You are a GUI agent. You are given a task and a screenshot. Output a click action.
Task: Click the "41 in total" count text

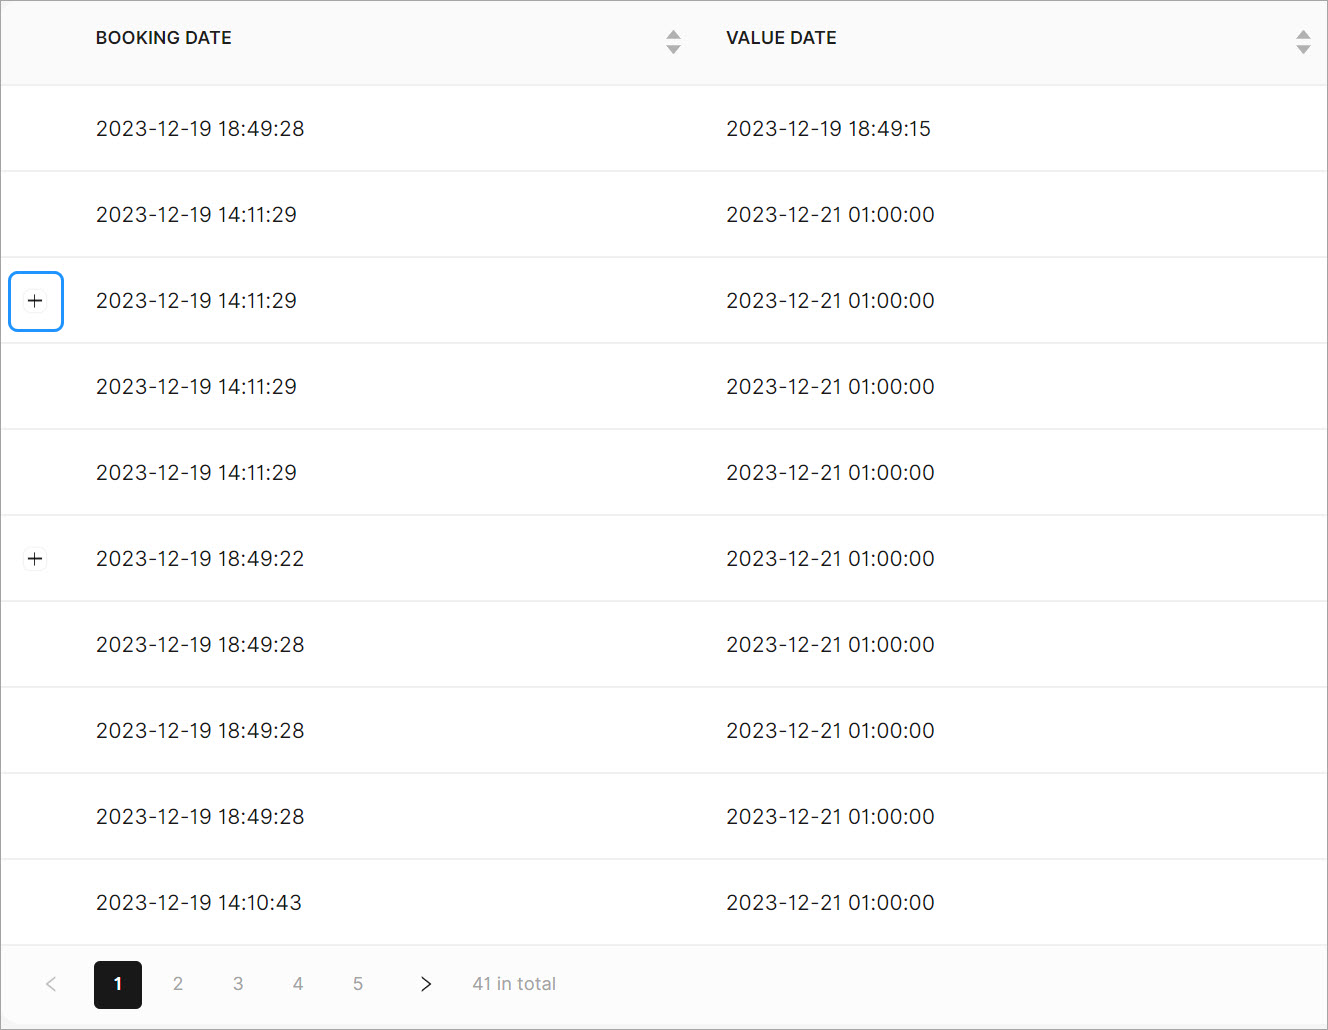pos(514,984)
